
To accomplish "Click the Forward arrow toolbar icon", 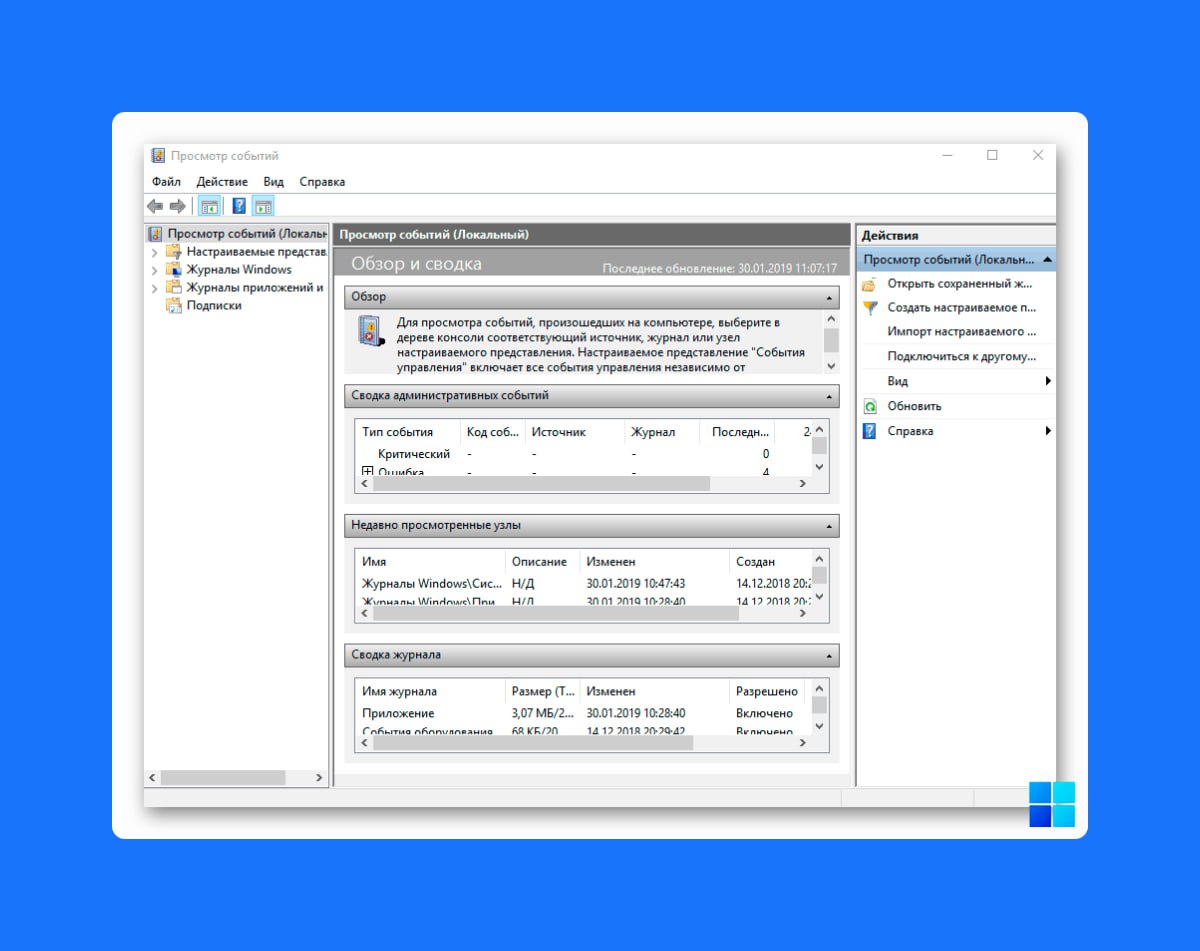I will [x=178, y=206].
